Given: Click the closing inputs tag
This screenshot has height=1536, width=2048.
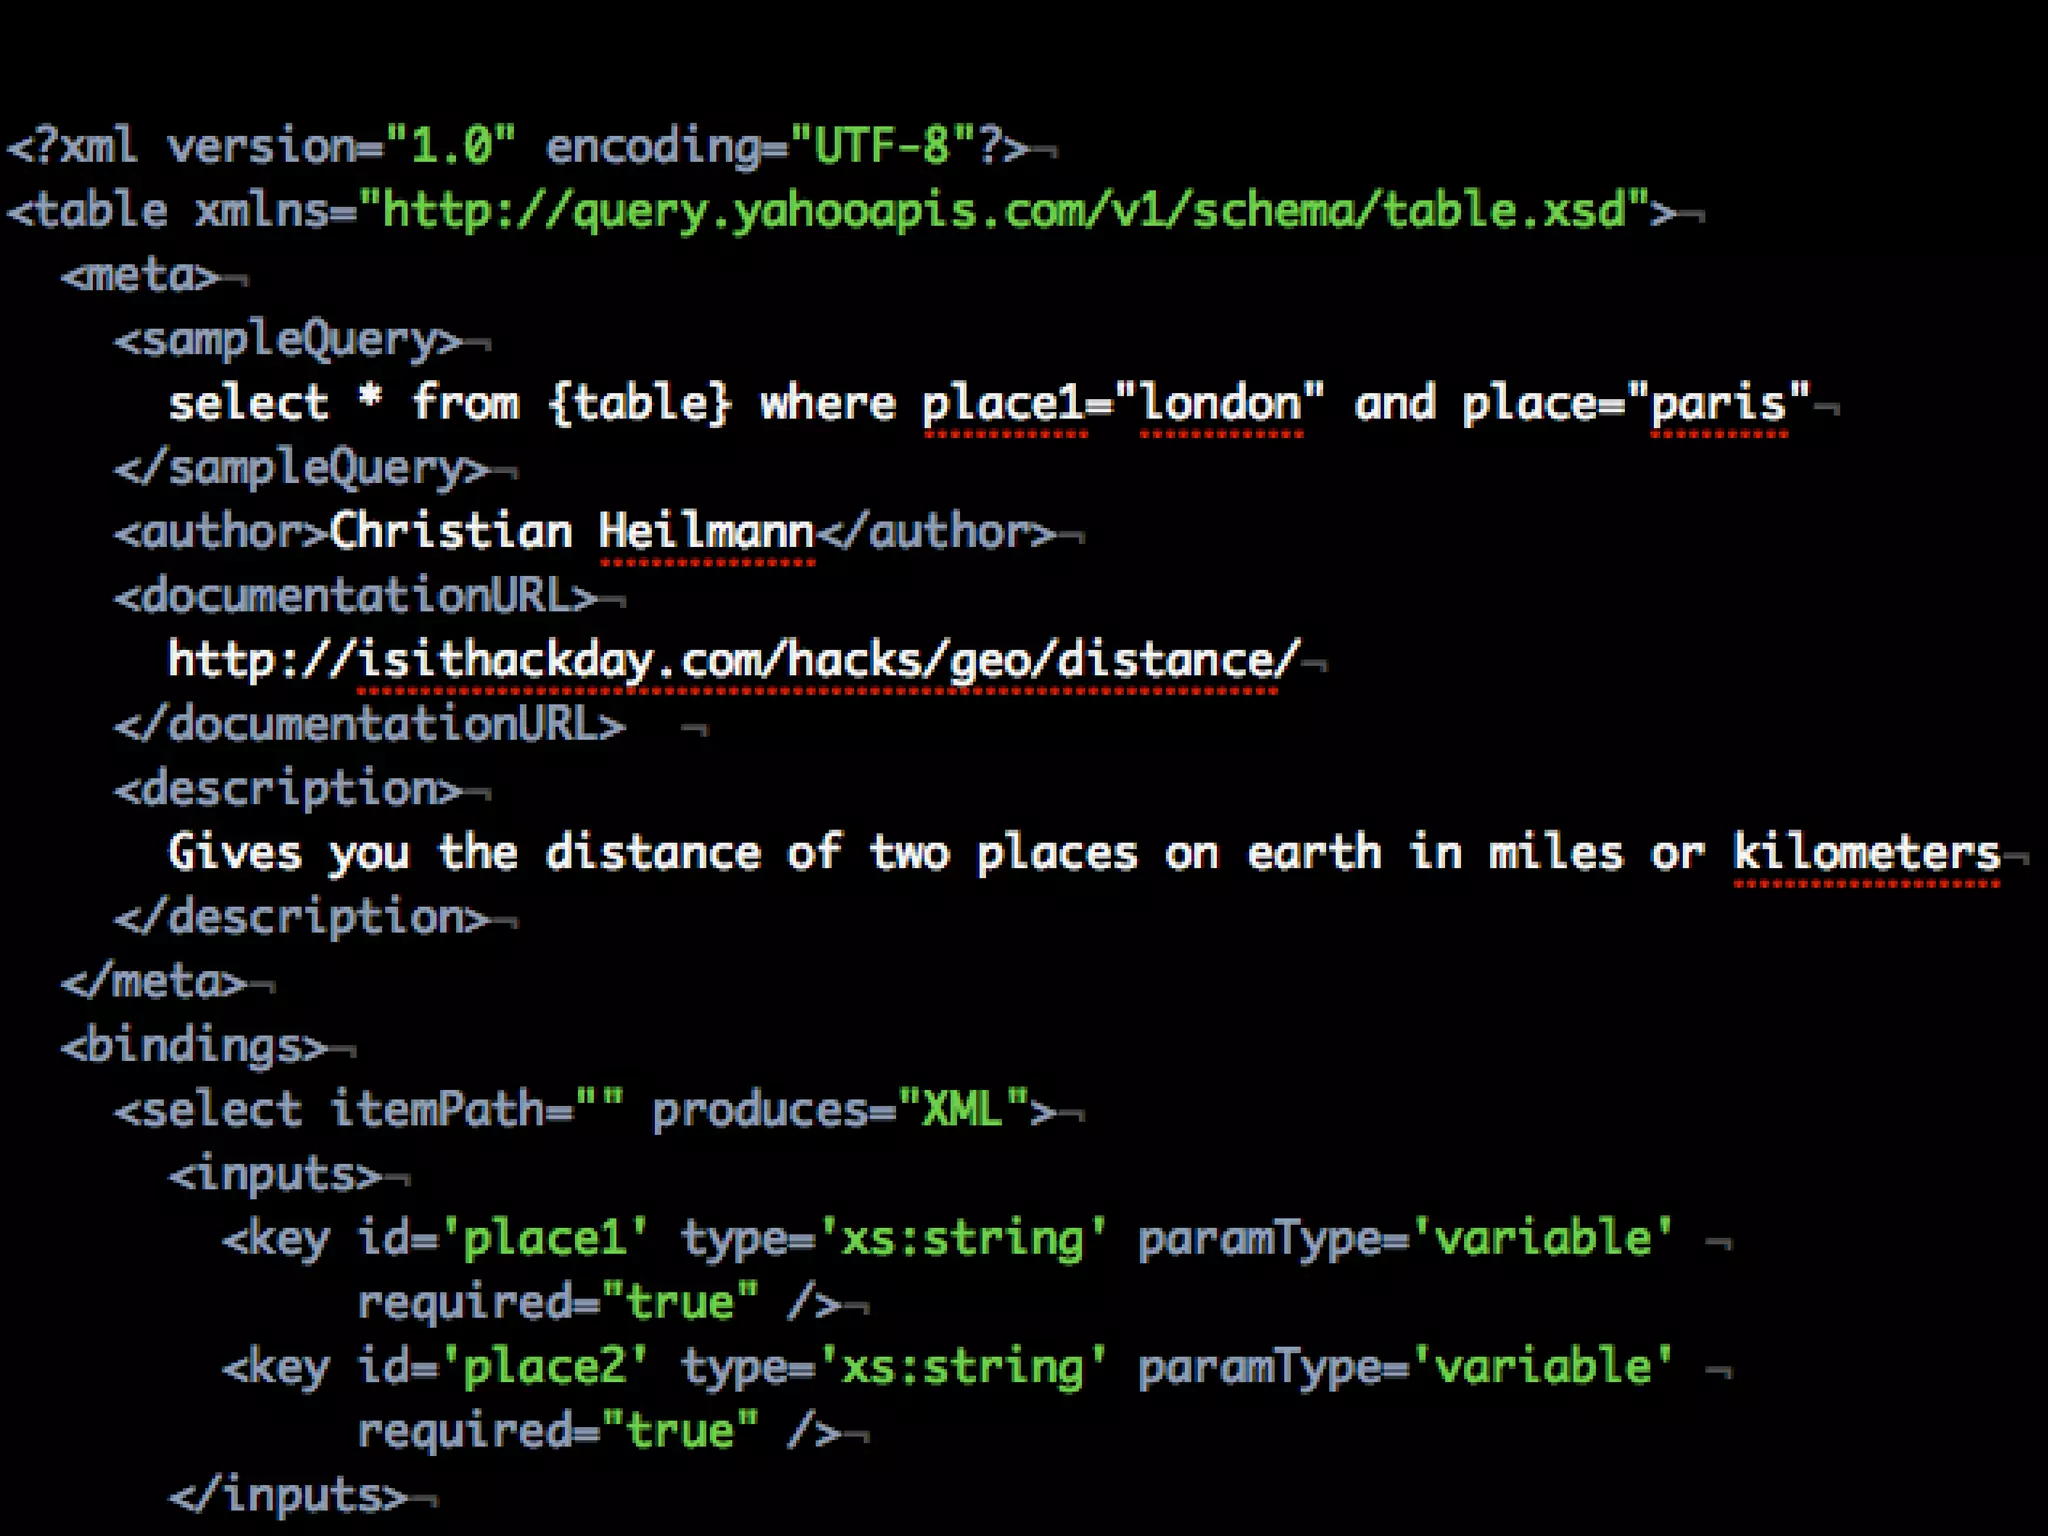Looking at the screenshot, I should tap(288, 1495).
